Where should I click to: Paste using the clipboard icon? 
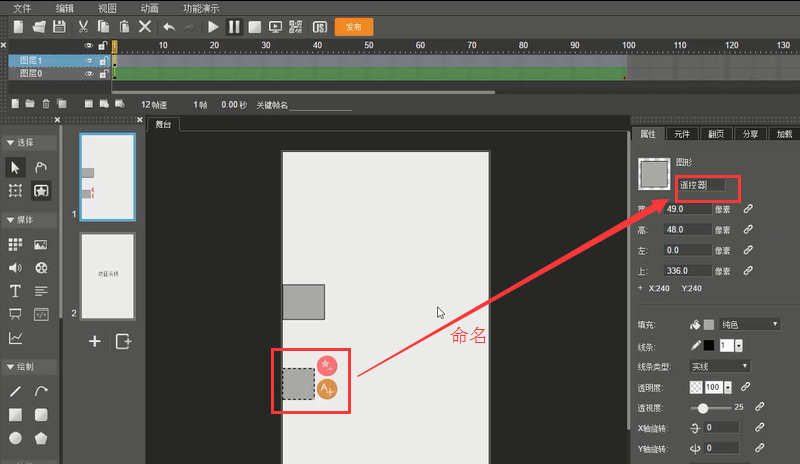click(x=124, y=27)
